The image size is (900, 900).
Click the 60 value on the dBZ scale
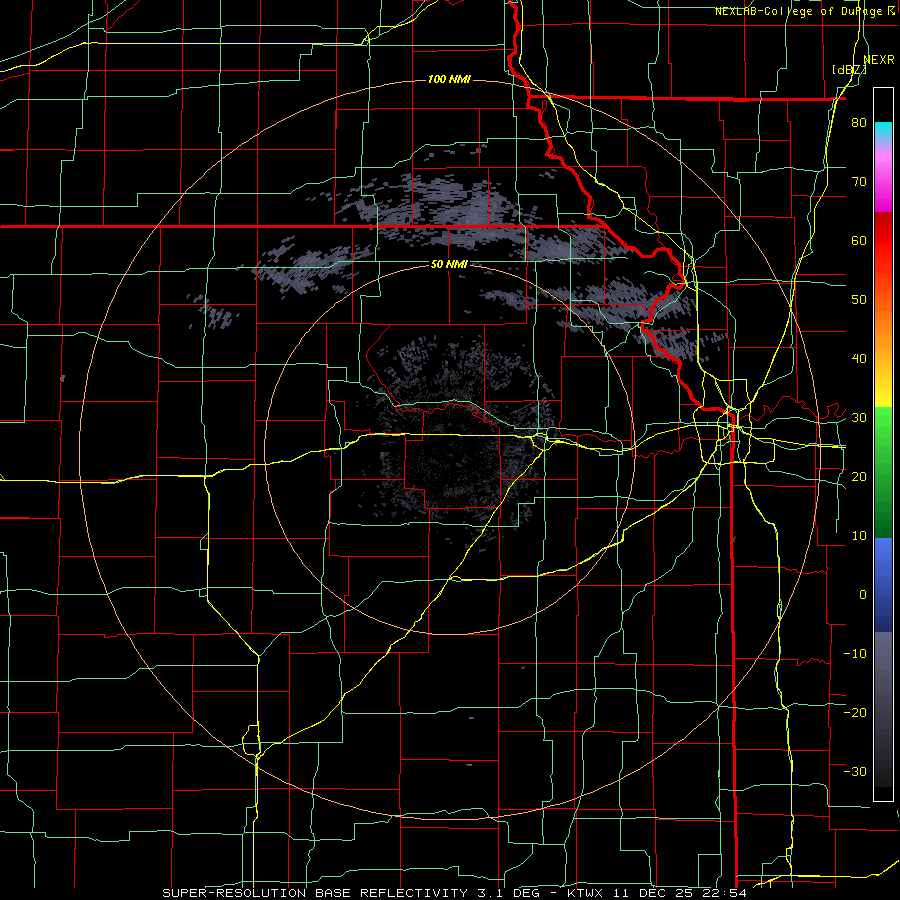(x=859, y=240)
